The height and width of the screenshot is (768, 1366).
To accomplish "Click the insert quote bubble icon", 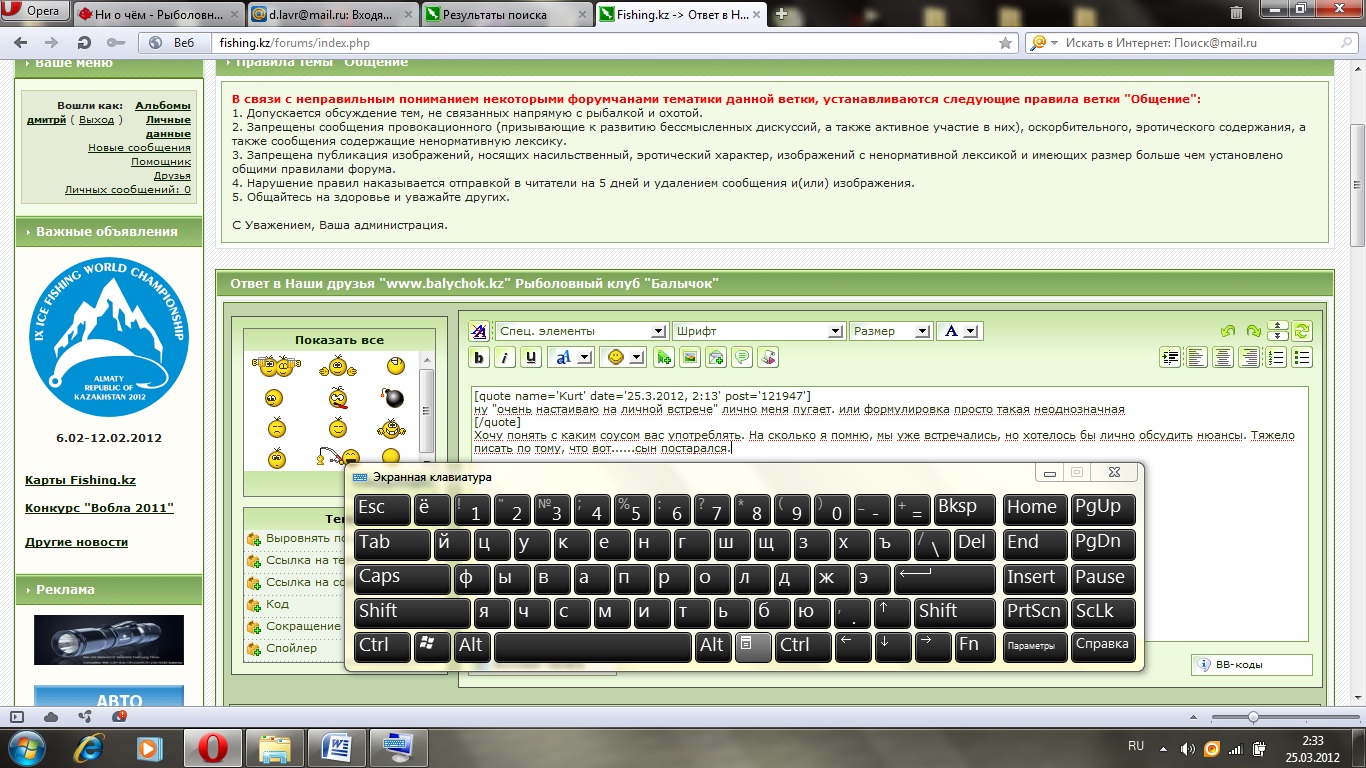I will tap(742, 357).
